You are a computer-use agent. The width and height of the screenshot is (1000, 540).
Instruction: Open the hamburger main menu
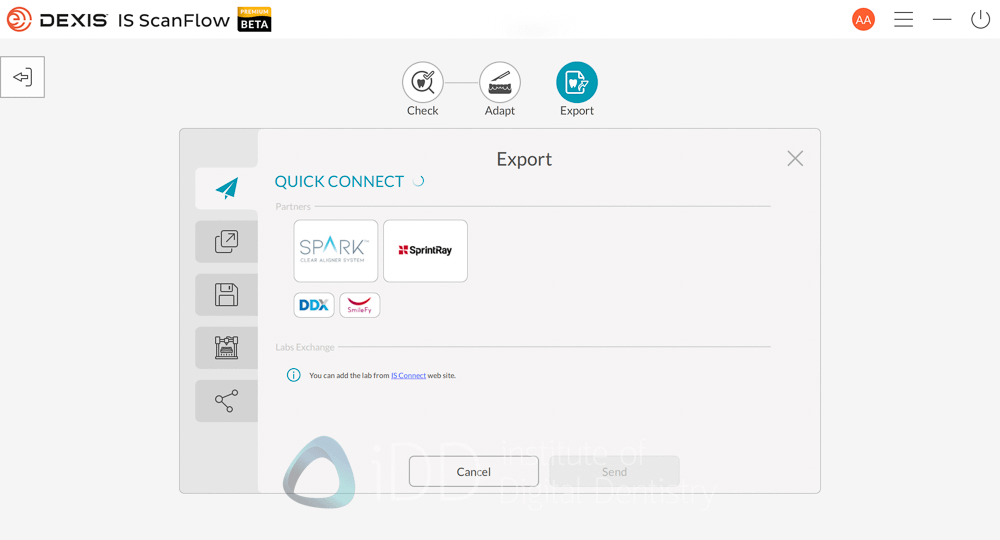[903, 20]
